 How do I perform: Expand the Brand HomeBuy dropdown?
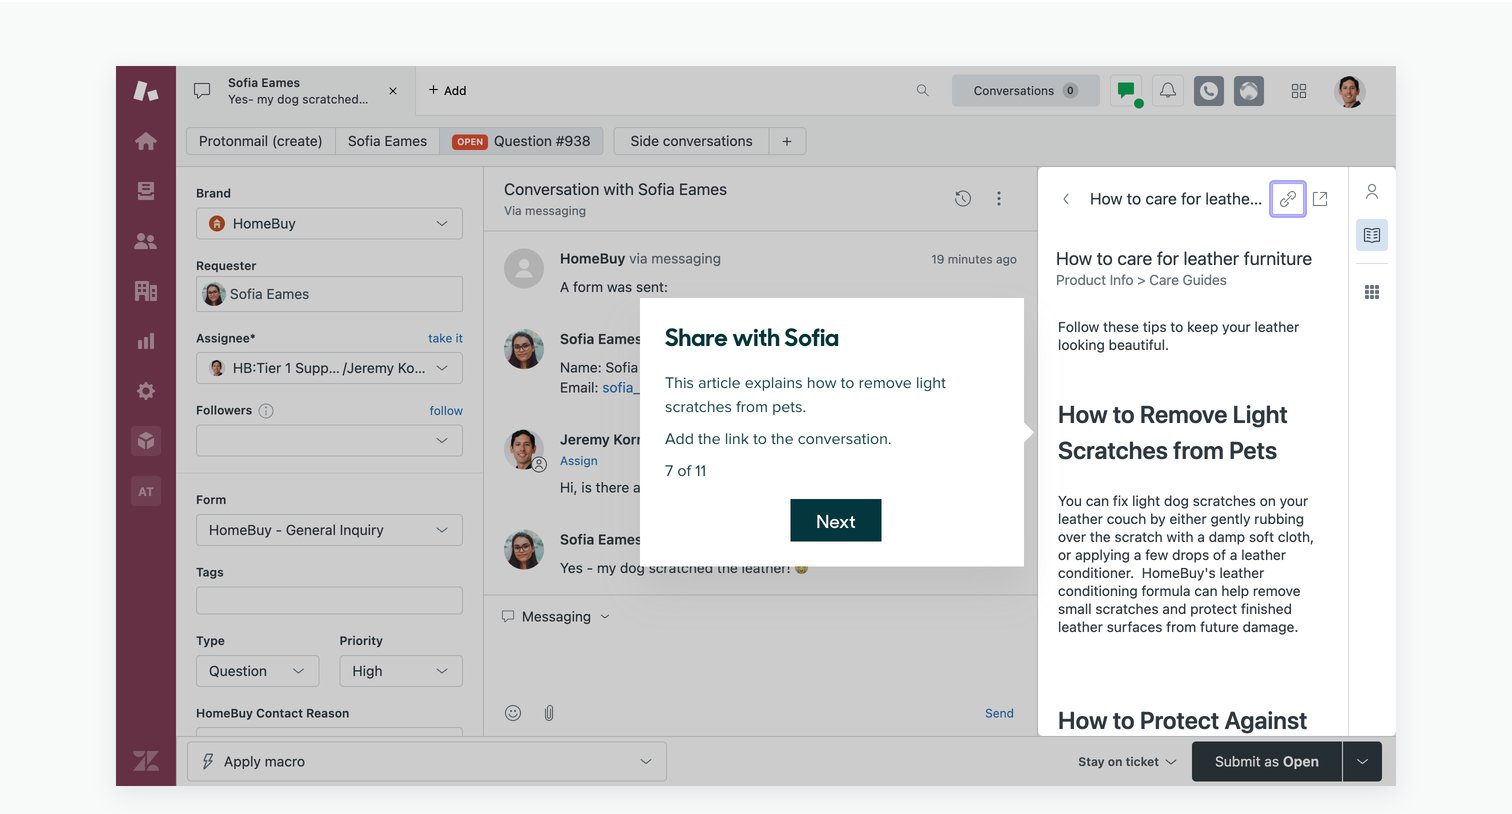pos(329,224)
